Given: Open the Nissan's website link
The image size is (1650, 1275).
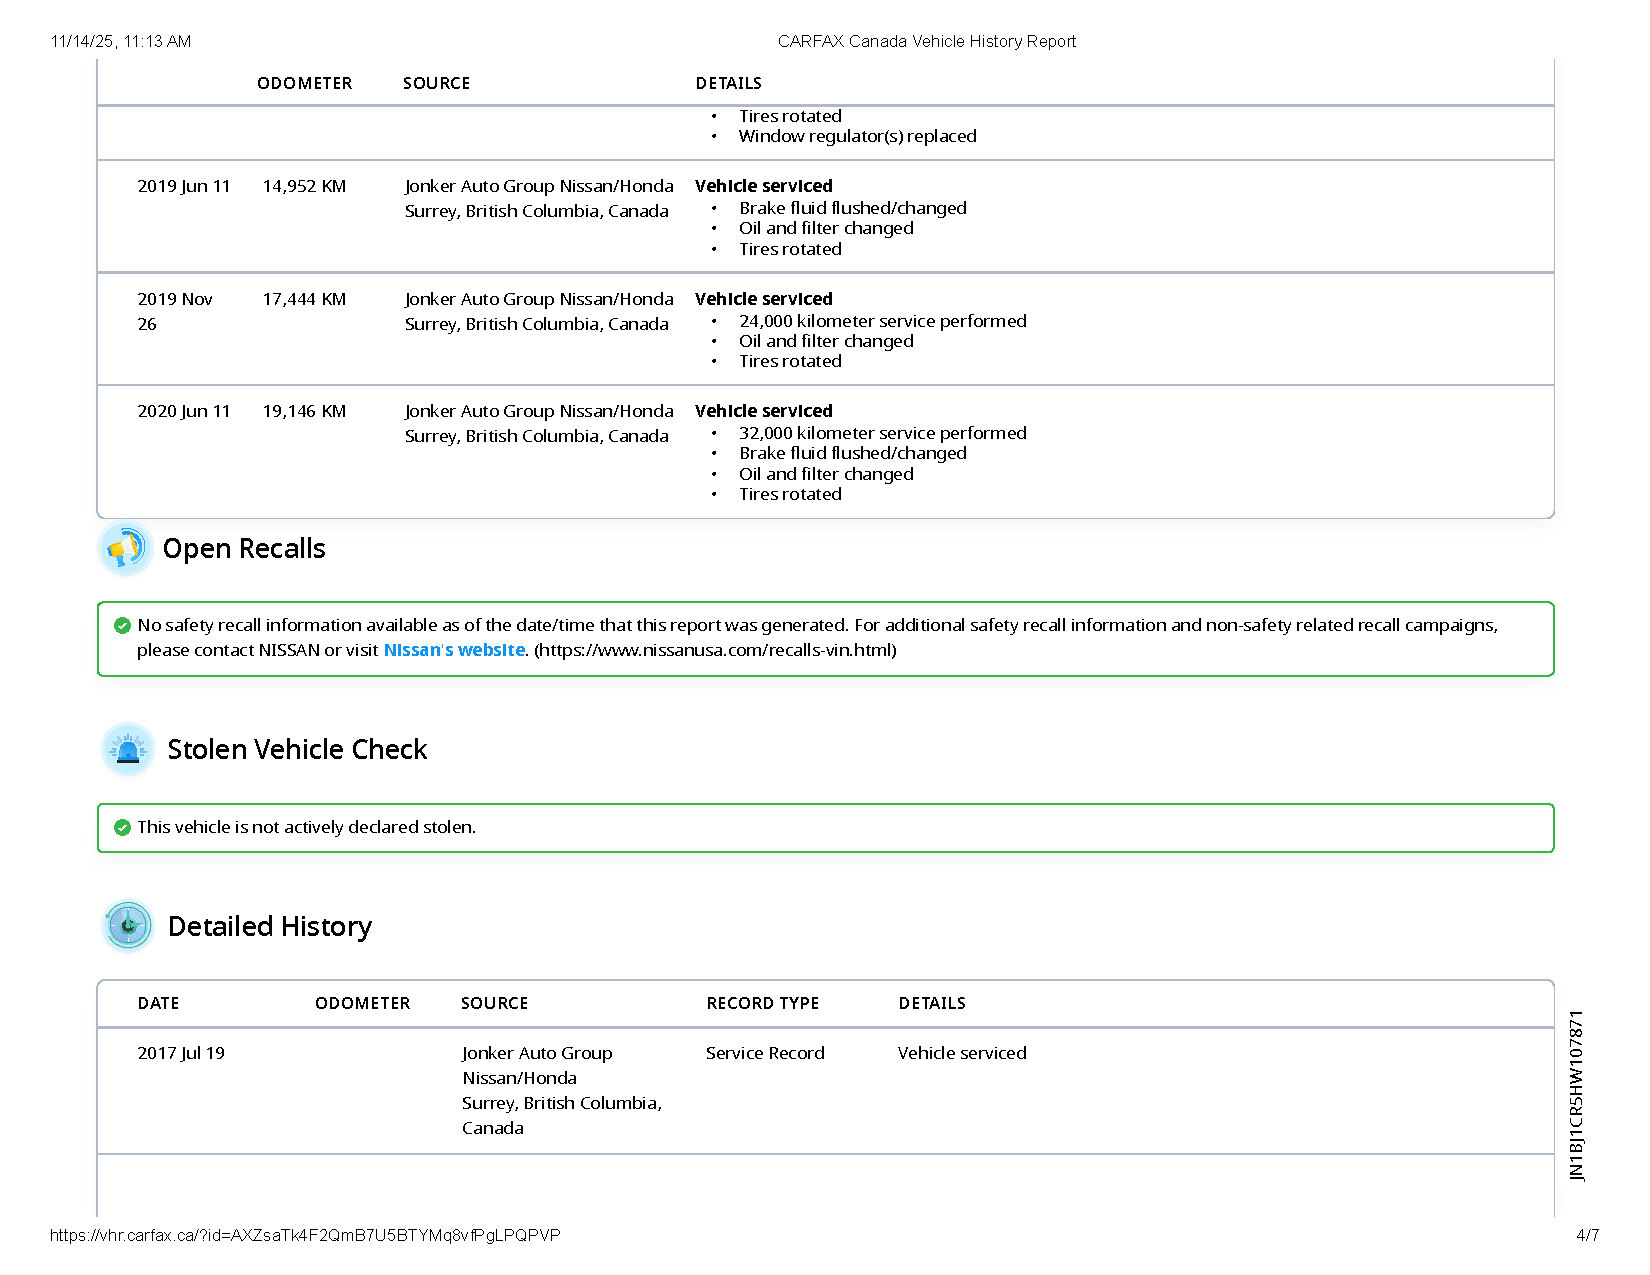Looking at the screenshot, I should tap(454, 650).
